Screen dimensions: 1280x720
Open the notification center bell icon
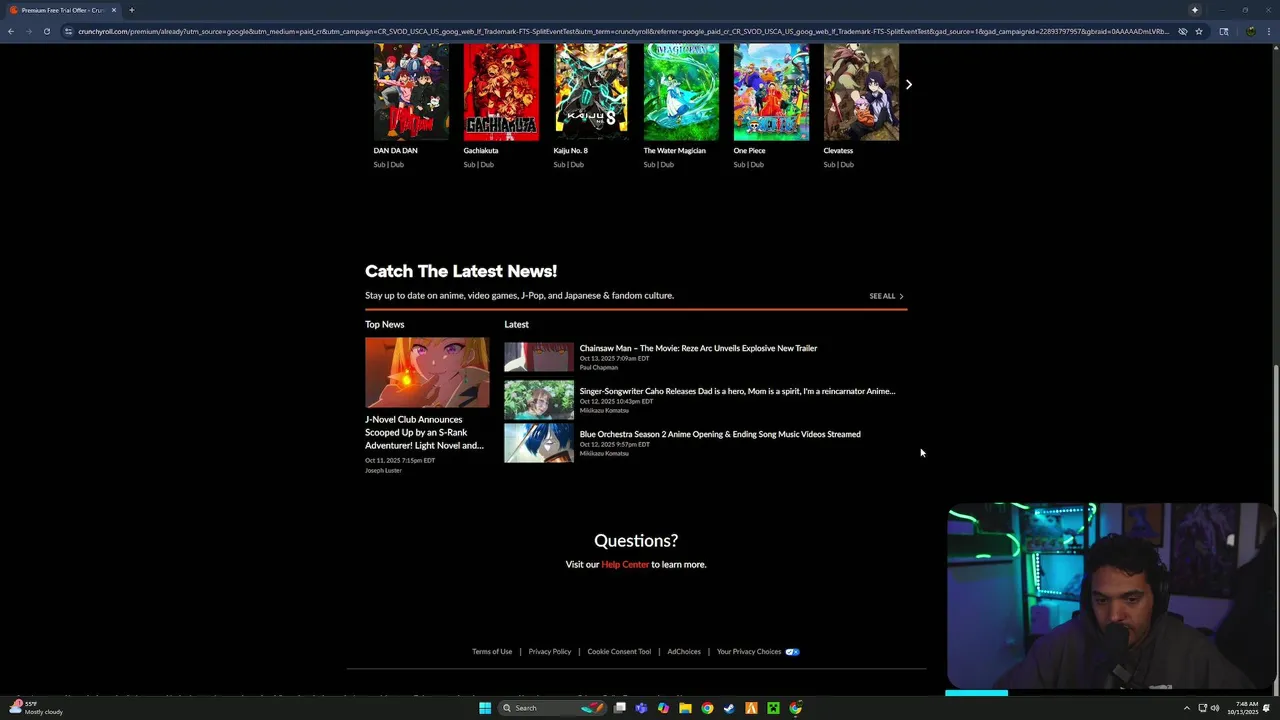1266,708
